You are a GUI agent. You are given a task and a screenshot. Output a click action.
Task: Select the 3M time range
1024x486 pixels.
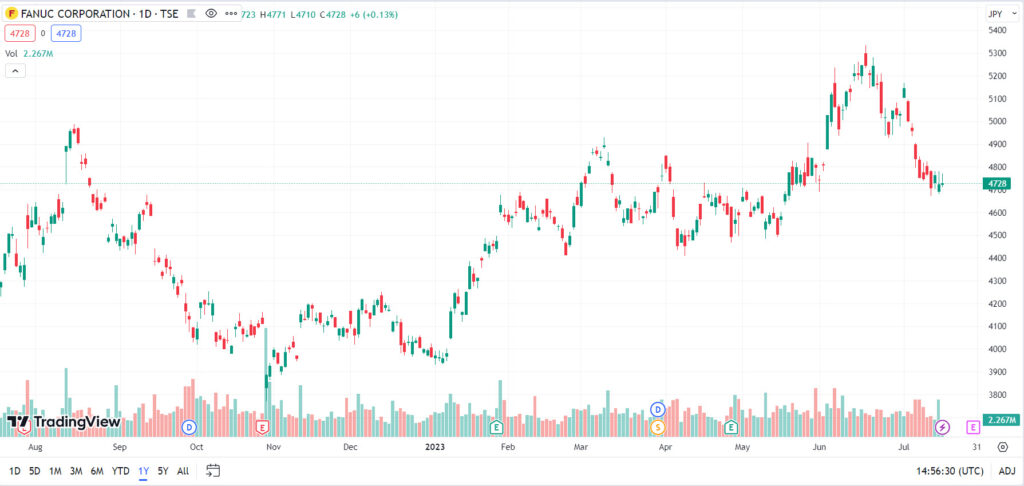coord(76,470)
